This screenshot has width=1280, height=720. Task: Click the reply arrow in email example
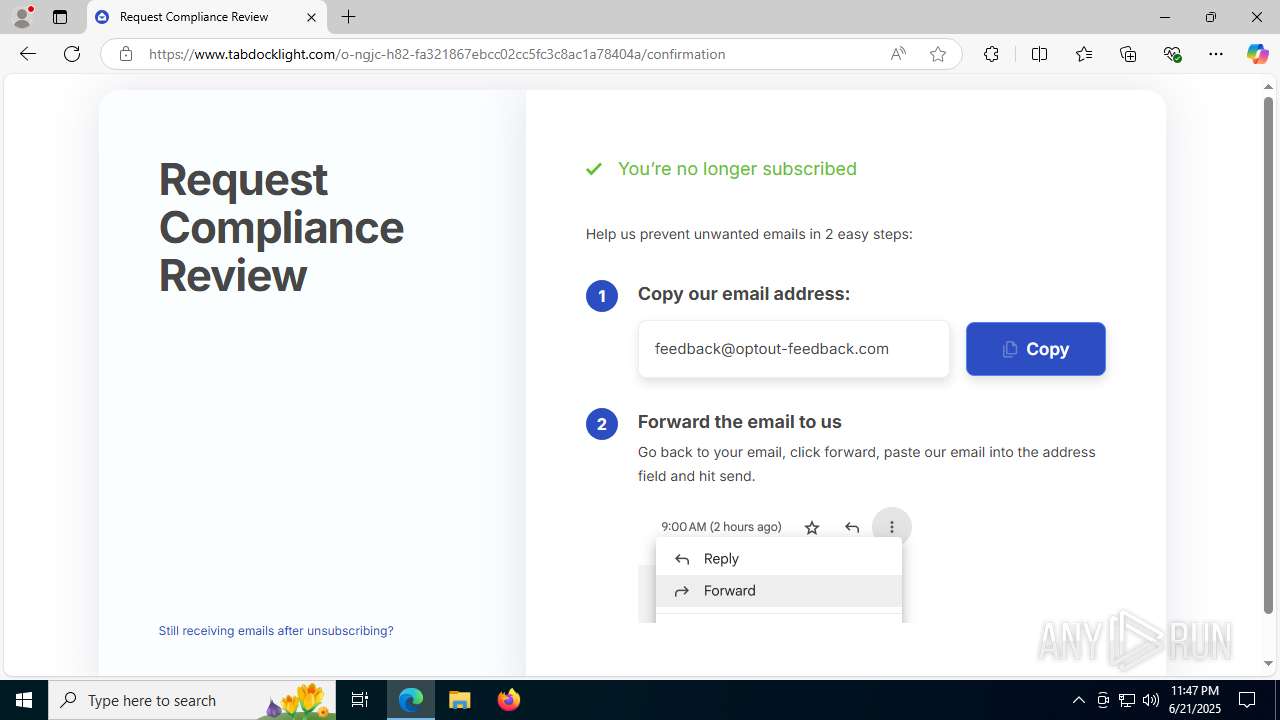[852, 527]
